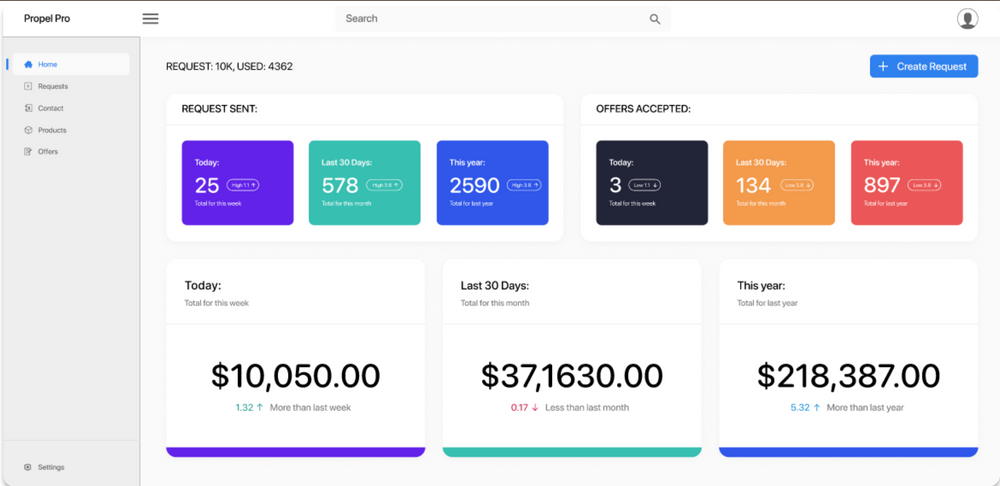The image size is (1000, 486).
Task: Select the dark Today offers card
Action: (x=652, y=183)
